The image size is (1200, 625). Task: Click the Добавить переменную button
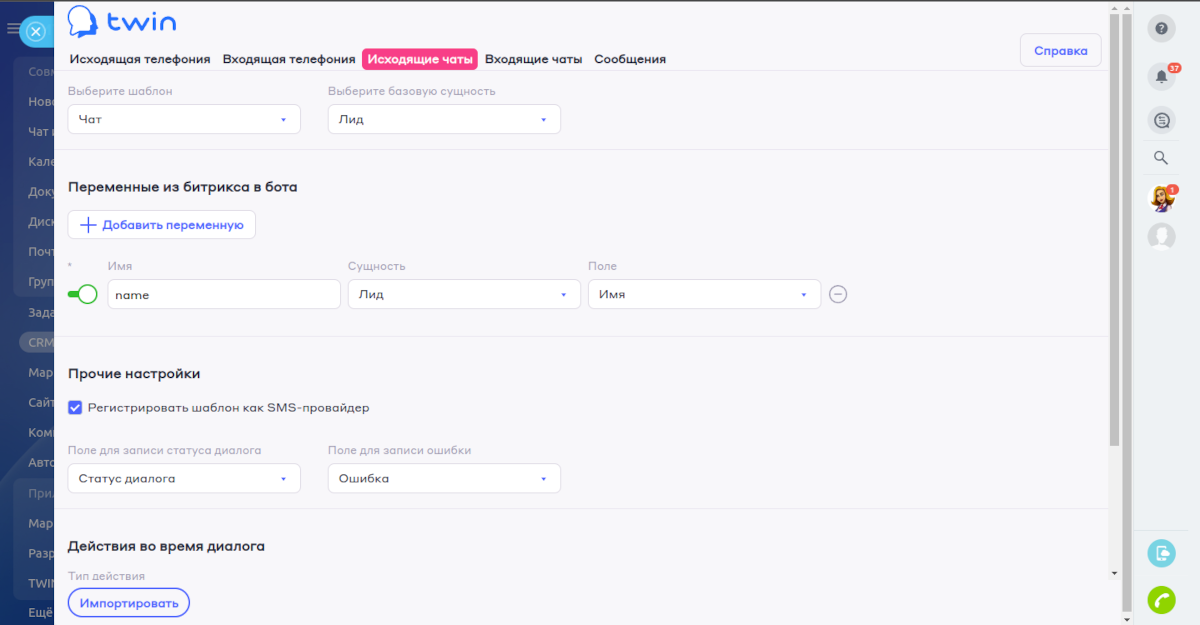(162, 225)
